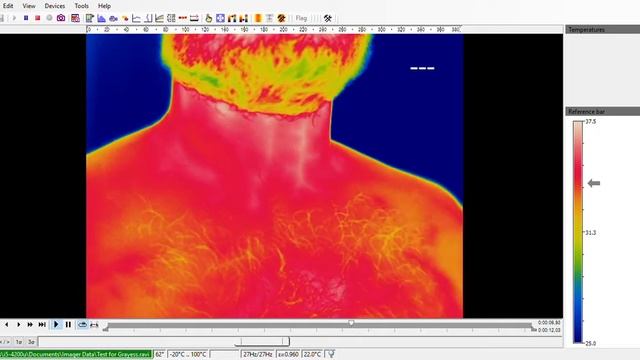Fast forward the thermal video
The width and height of the screenshot is (640, 360).
coord(30,324)
